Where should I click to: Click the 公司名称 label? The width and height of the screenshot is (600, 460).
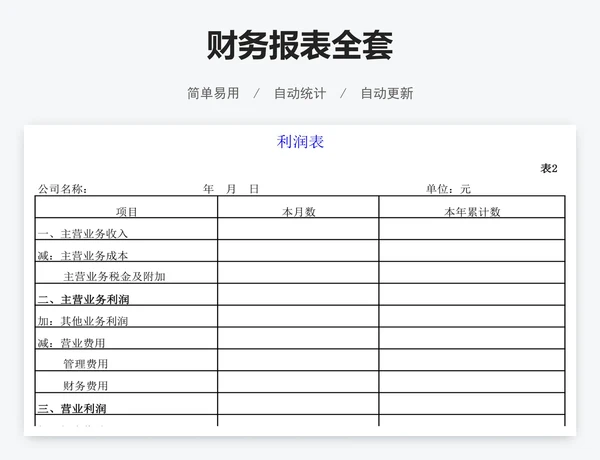coord(63,189)
